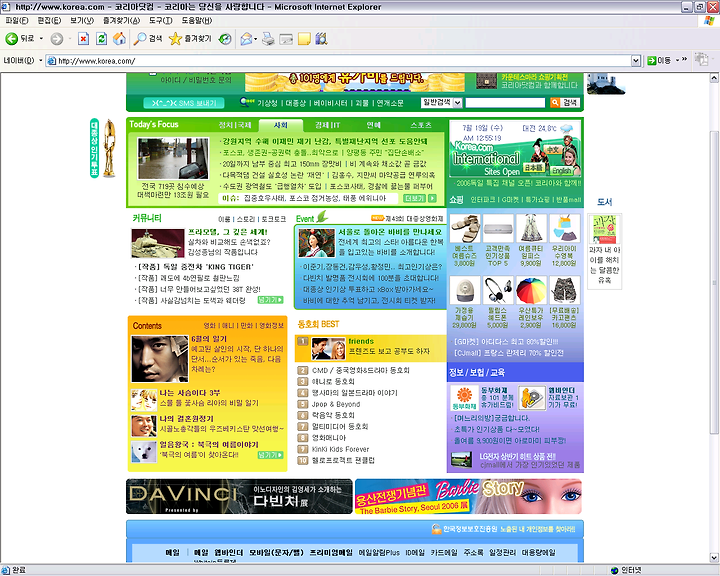Open the 네이버(D) toolbar dropdown
This screenshot has width=720, height=576.
click(x=40, y=61)
